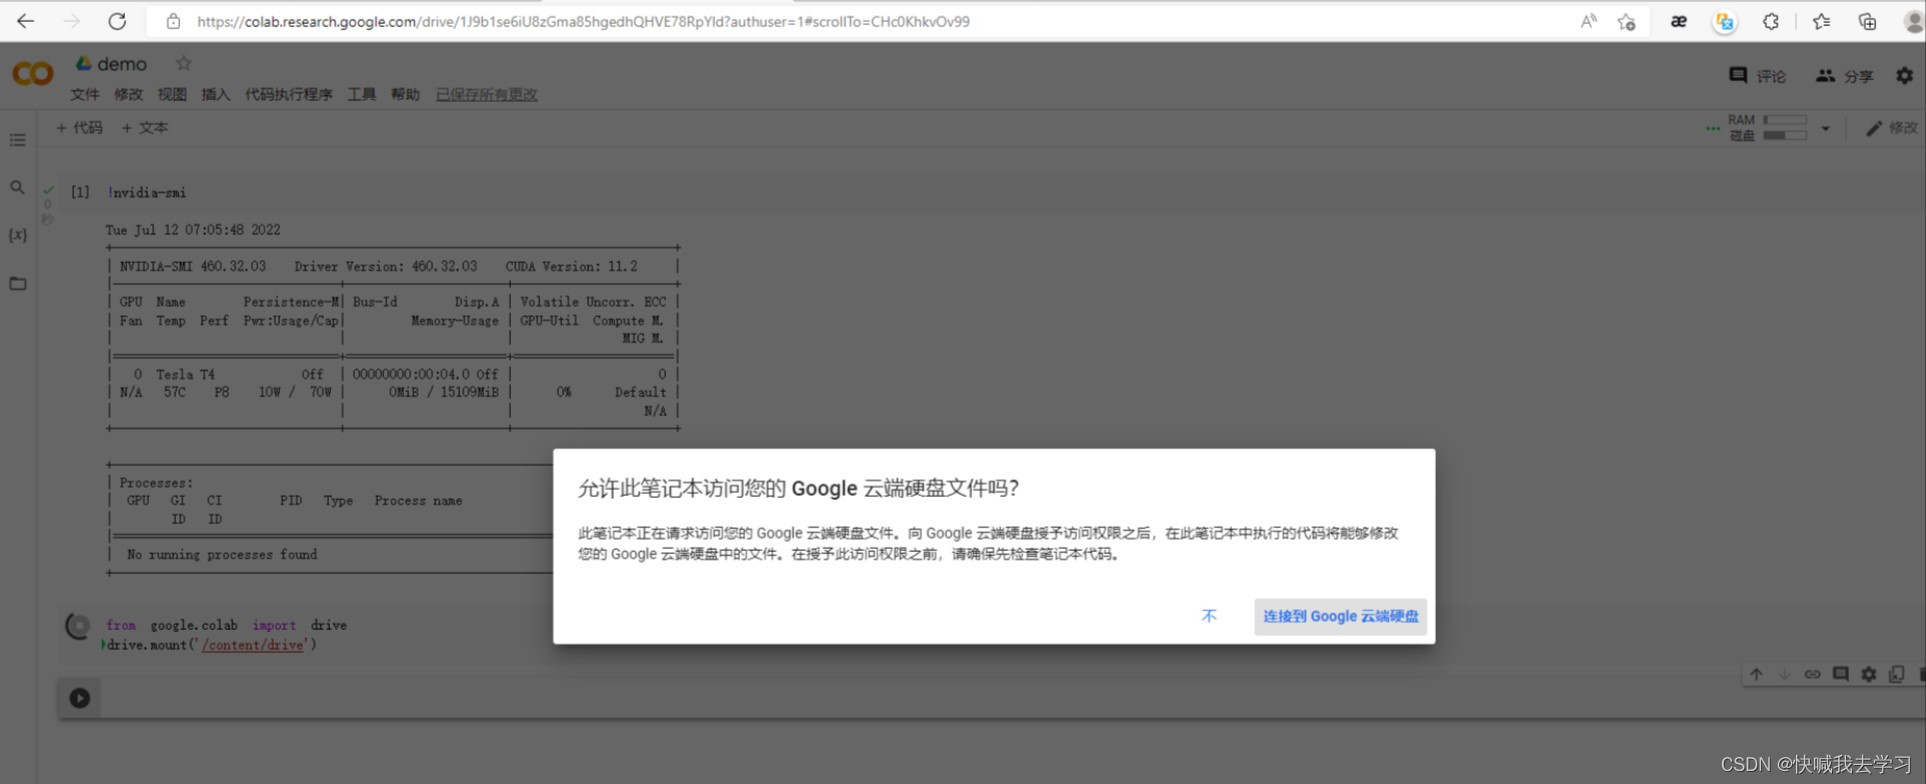
Task: Open the 文件 menu
Action: [85, 94]
